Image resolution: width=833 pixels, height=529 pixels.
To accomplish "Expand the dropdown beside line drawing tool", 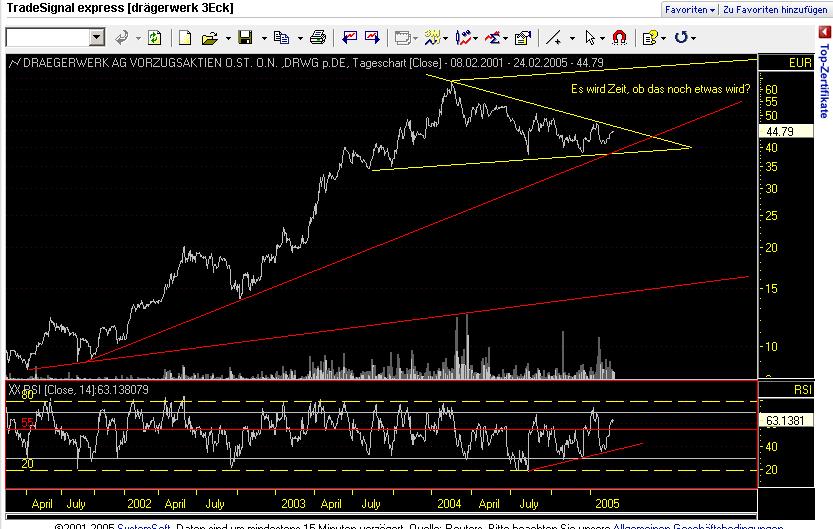I will 572,38.
